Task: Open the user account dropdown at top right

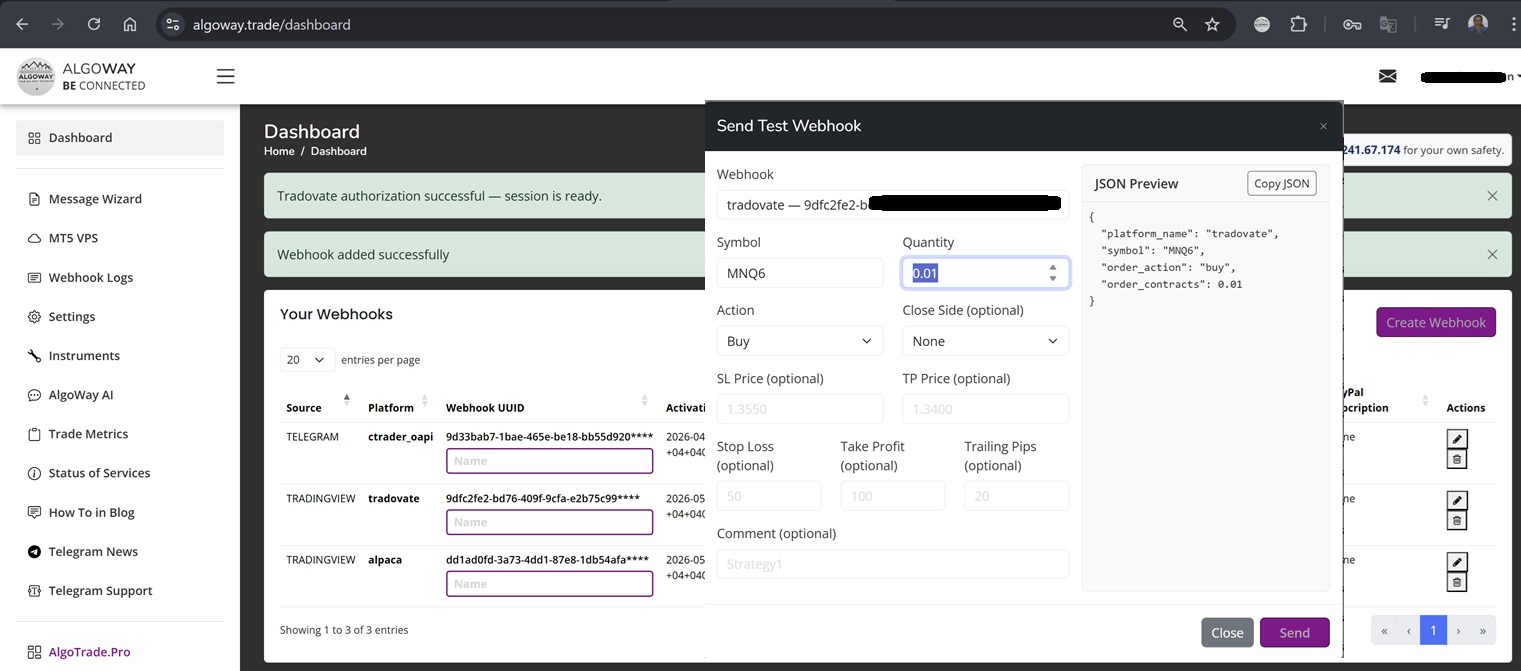Action: tap(1470, 77)
